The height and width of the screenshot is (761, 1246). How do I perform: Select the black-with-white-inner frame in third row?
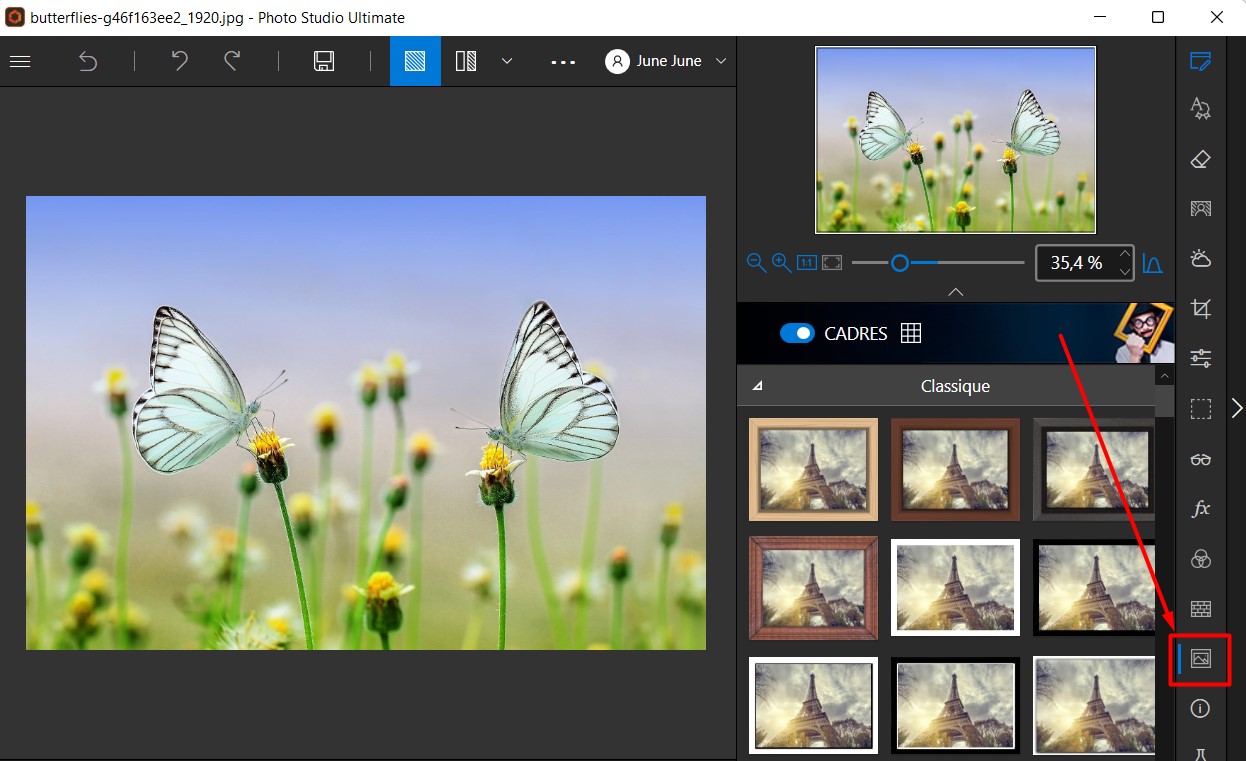coord(956,705)
